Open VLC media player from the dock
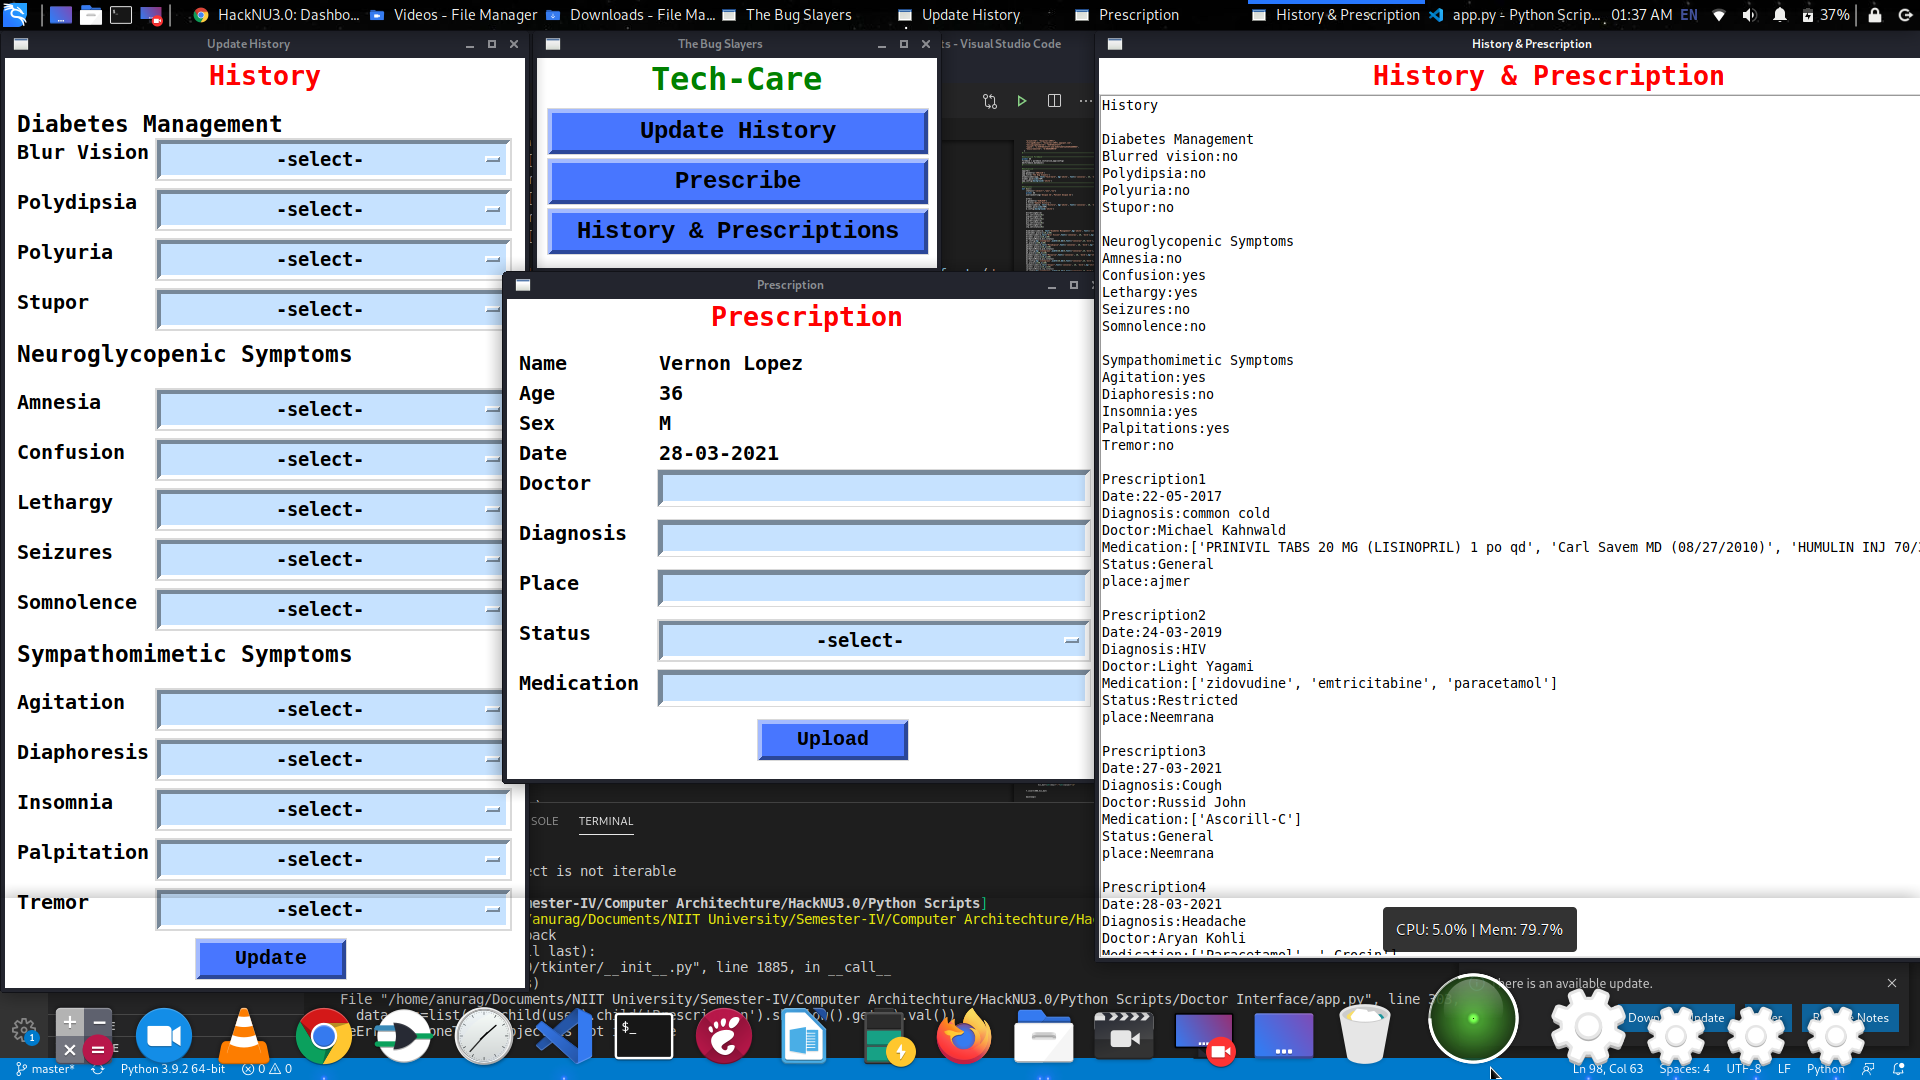The width and height of the screenshot is (1920, 1080). (245, 1037)
